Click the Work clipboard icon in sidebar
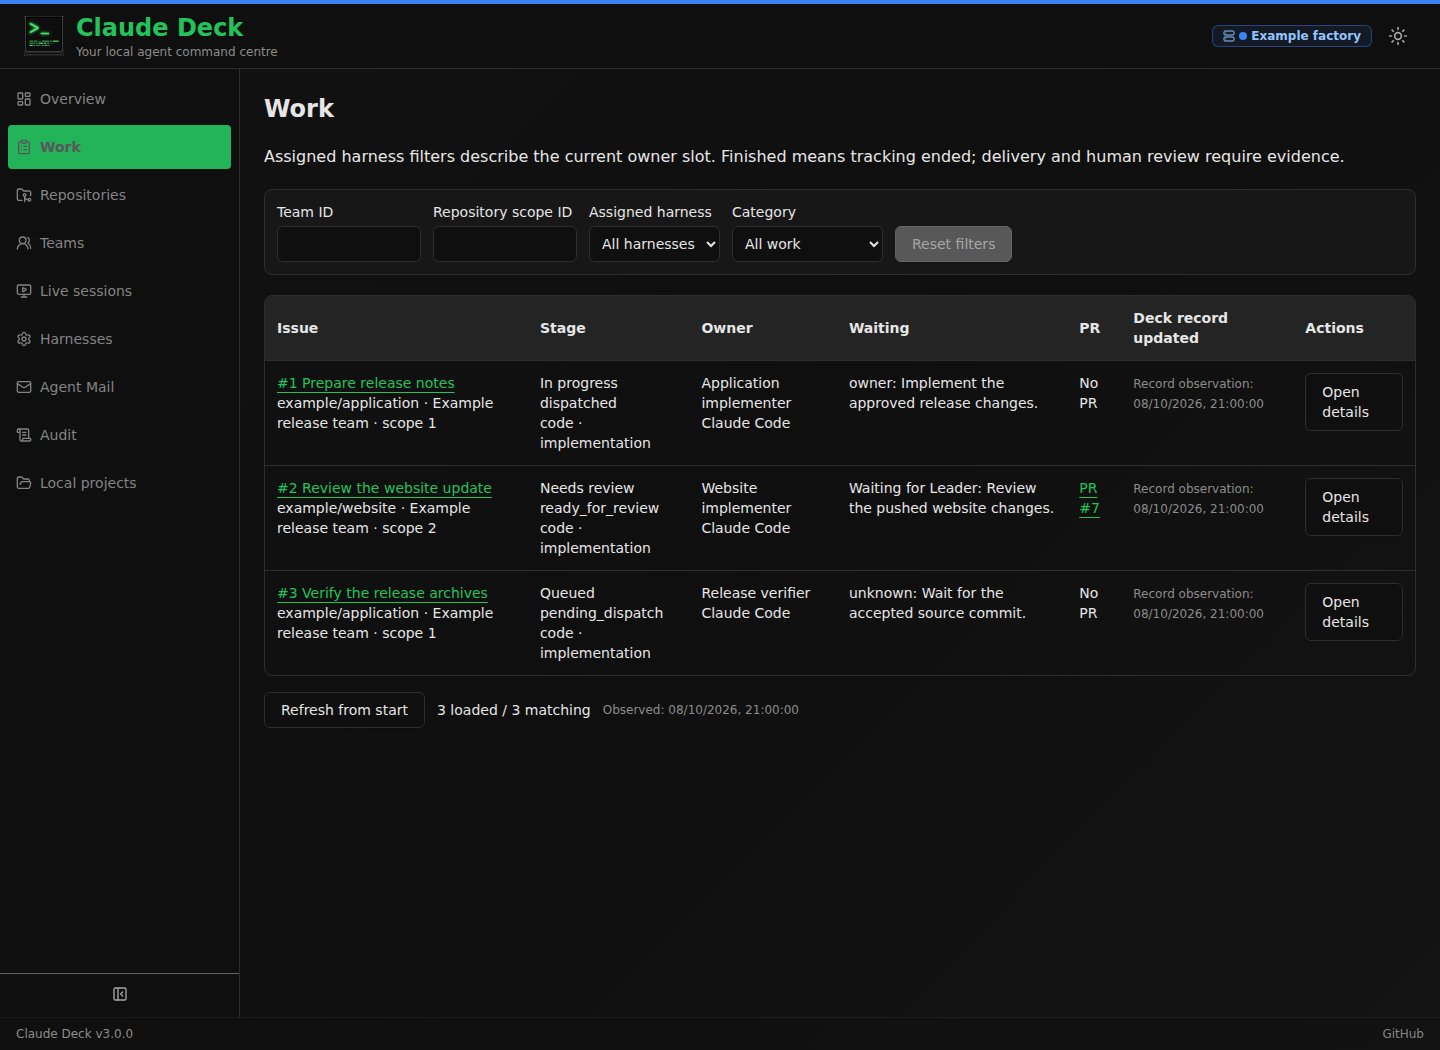The image size is (1440, 1050). point(24,147)
